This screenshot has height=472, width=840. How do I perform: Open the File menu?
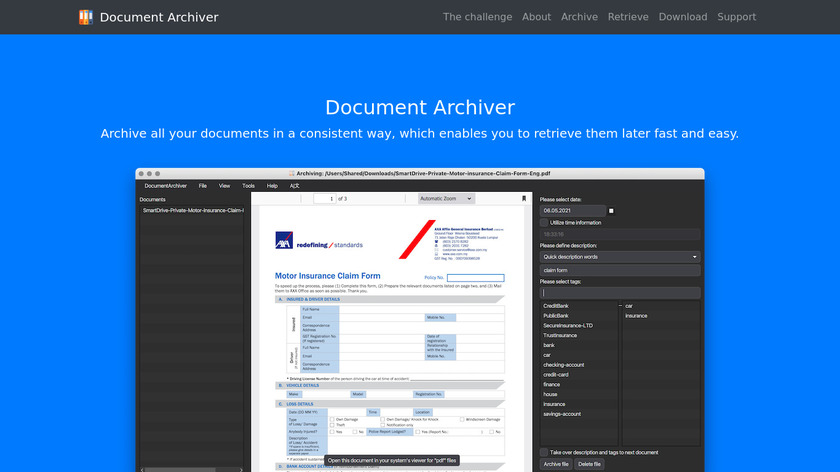tap(203, 186)
